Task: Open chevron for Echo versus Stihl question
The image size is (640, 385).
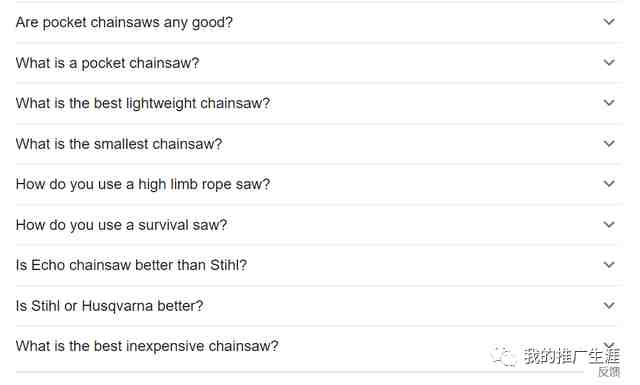Action: (x=609, y=265)
